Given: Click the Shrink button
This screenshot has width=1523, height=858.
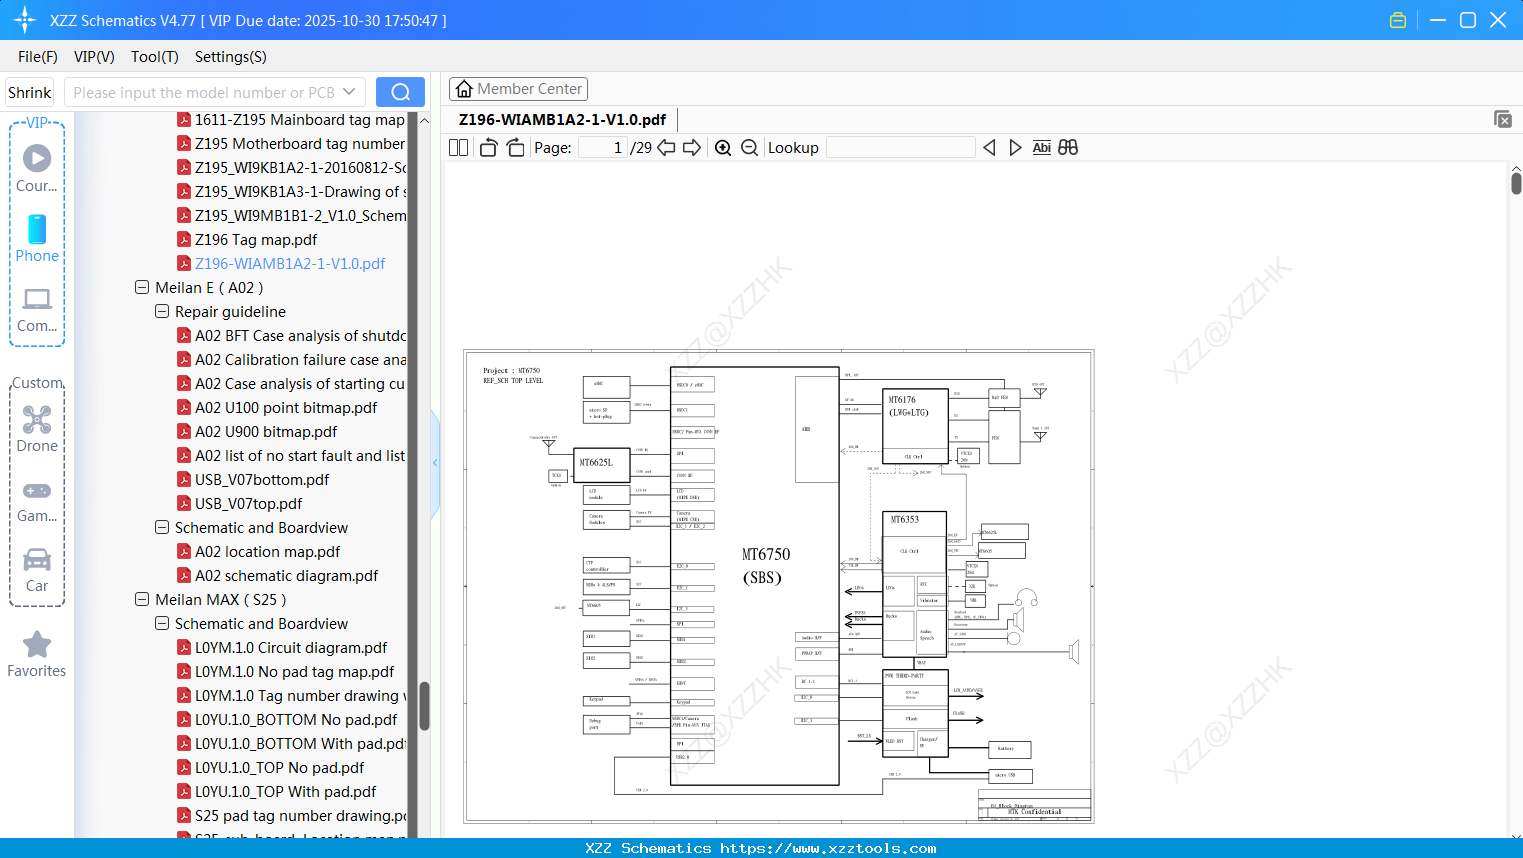Looking at the screenshot, I should (x=29, y=91).
